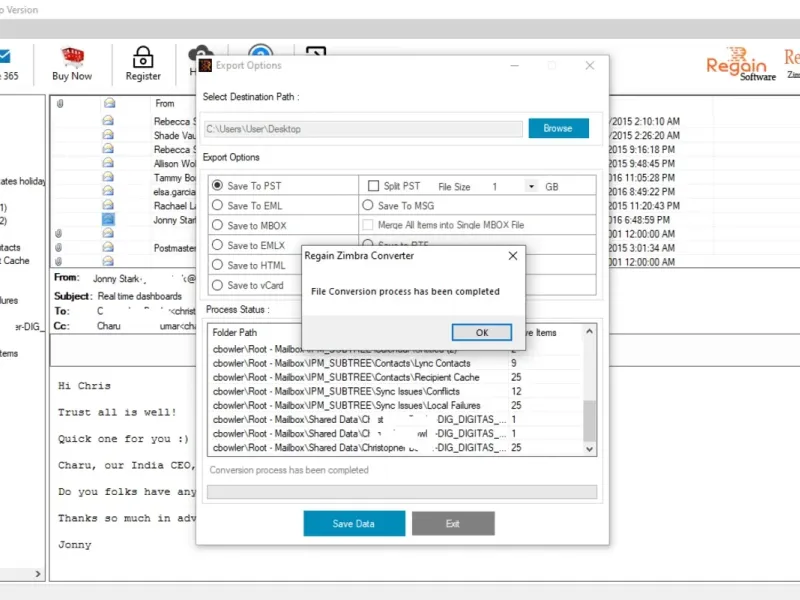Select the Save To EML option
Screen dimensions: 800x600
pyautogui.click(x=217, y=205)
